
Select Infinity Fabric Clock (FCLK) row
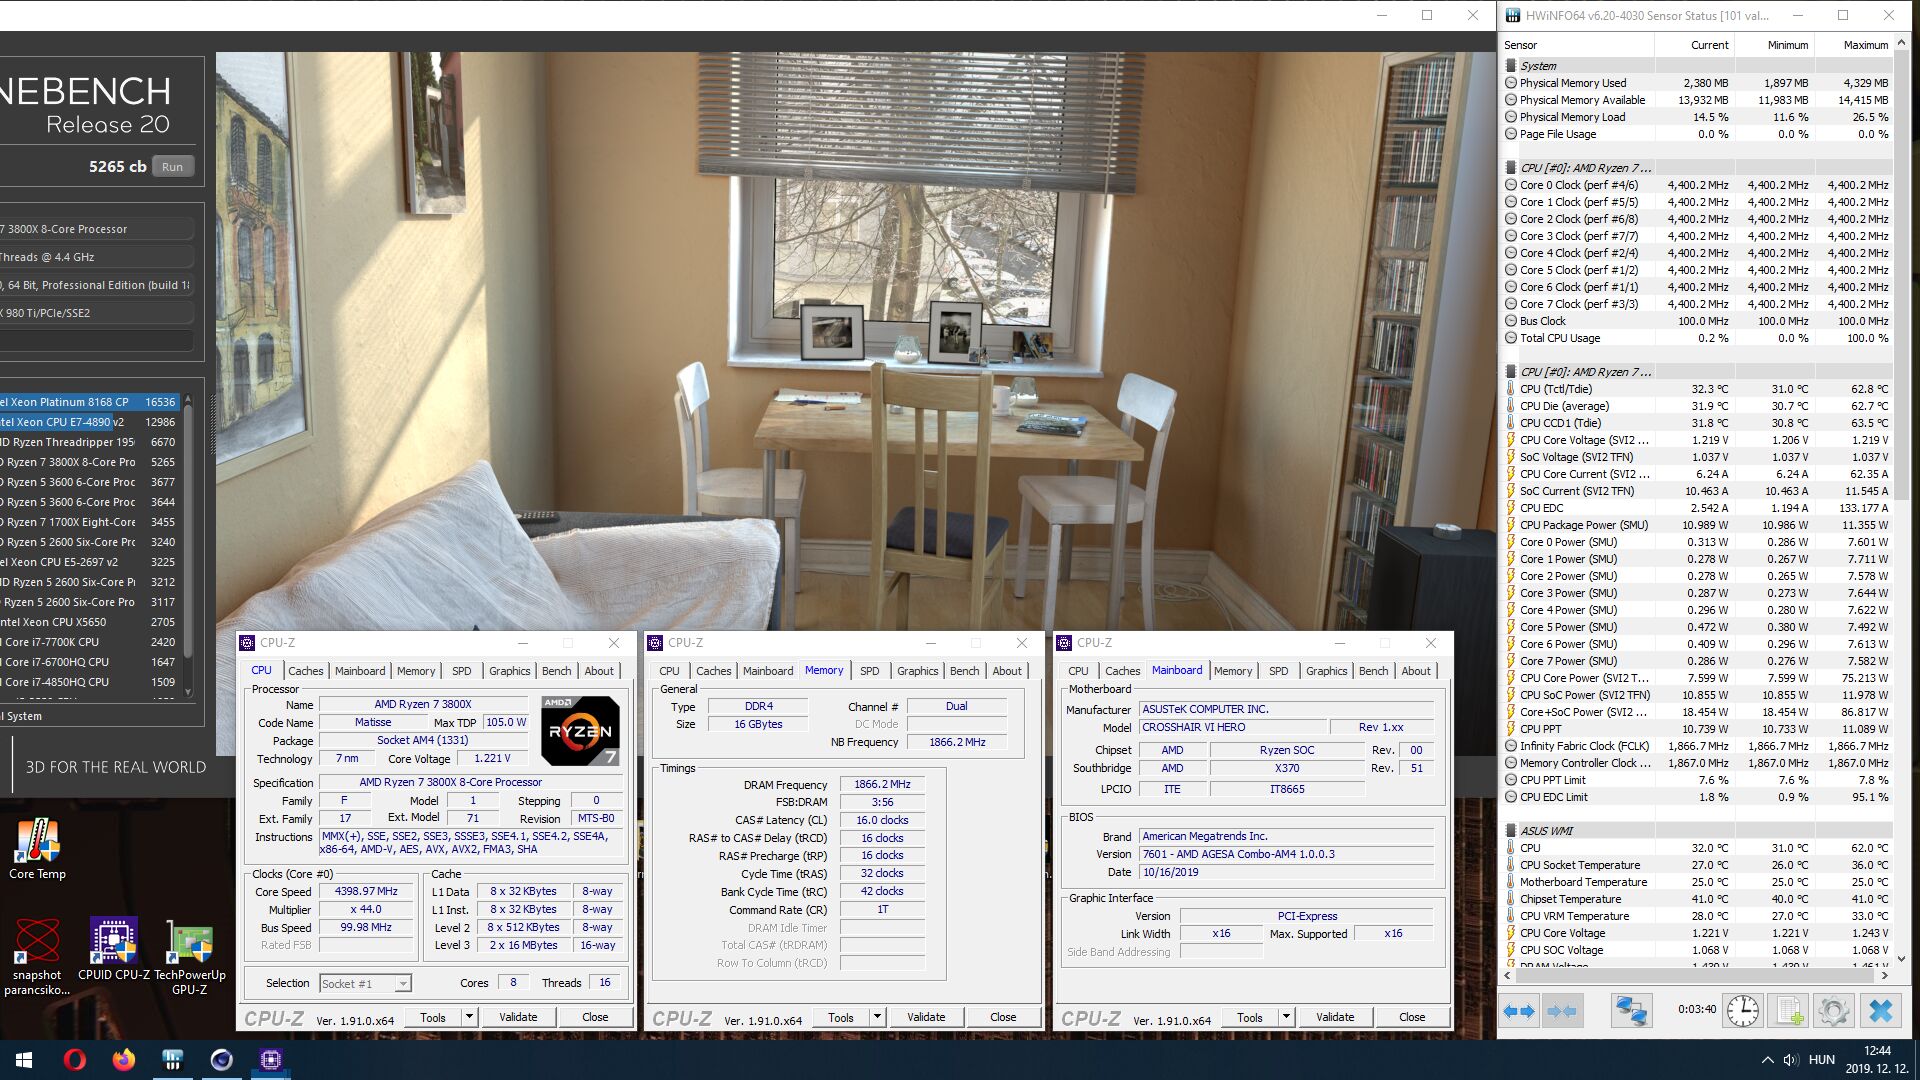click(1698, 746)
